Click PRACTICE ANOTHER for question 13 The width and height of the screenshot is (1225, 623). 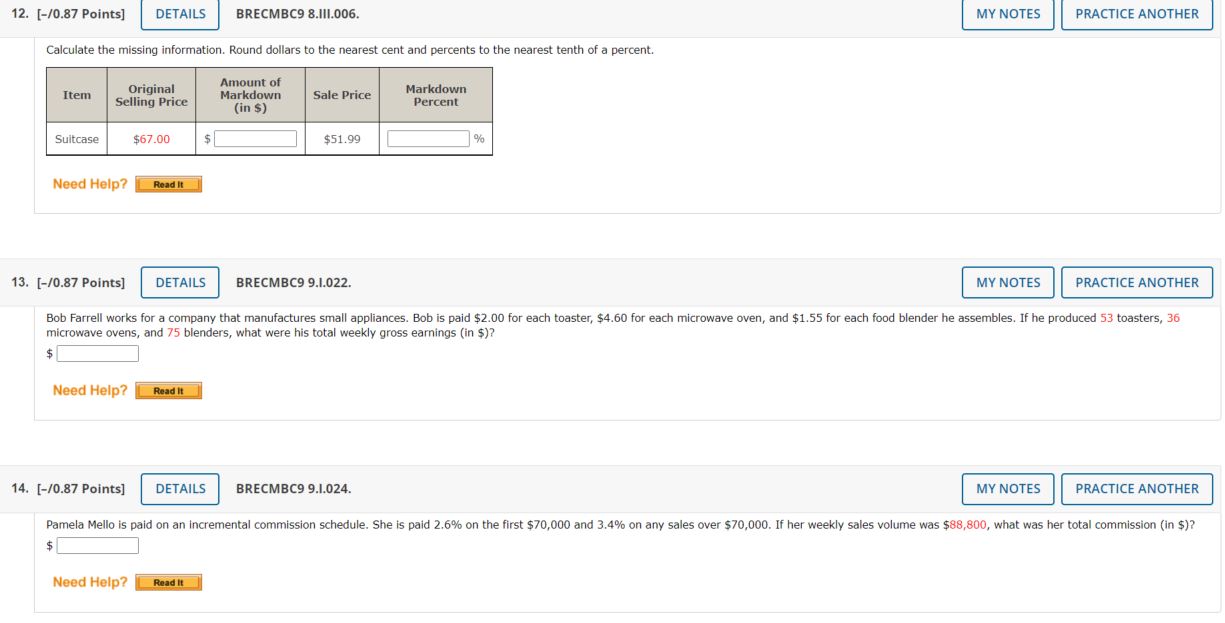coord(1136,282)
